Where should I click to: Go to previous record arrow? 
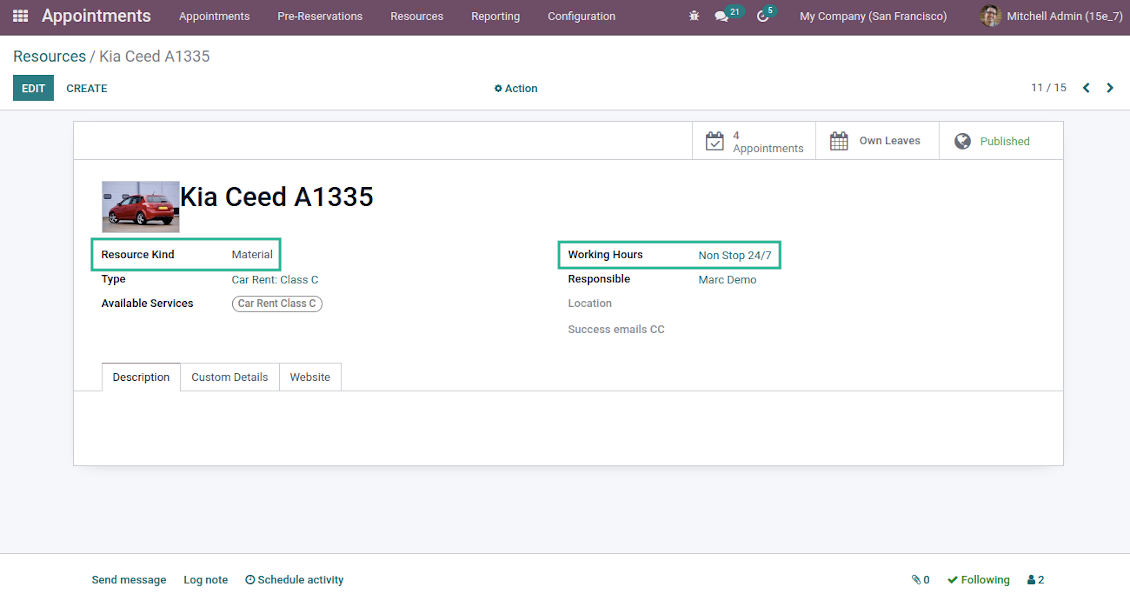(1086, 88)
